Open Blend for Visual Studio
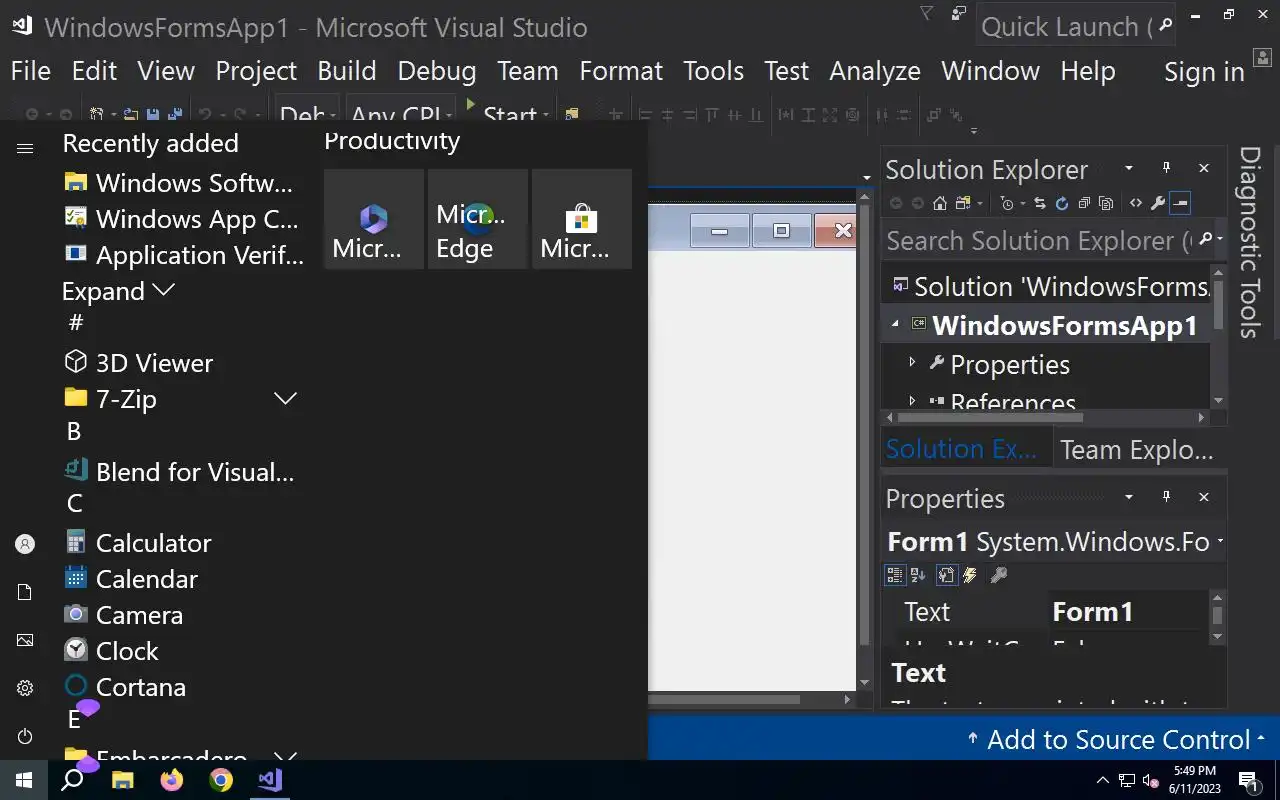This screenshot has height=800, width=1280. pos(180,471)
